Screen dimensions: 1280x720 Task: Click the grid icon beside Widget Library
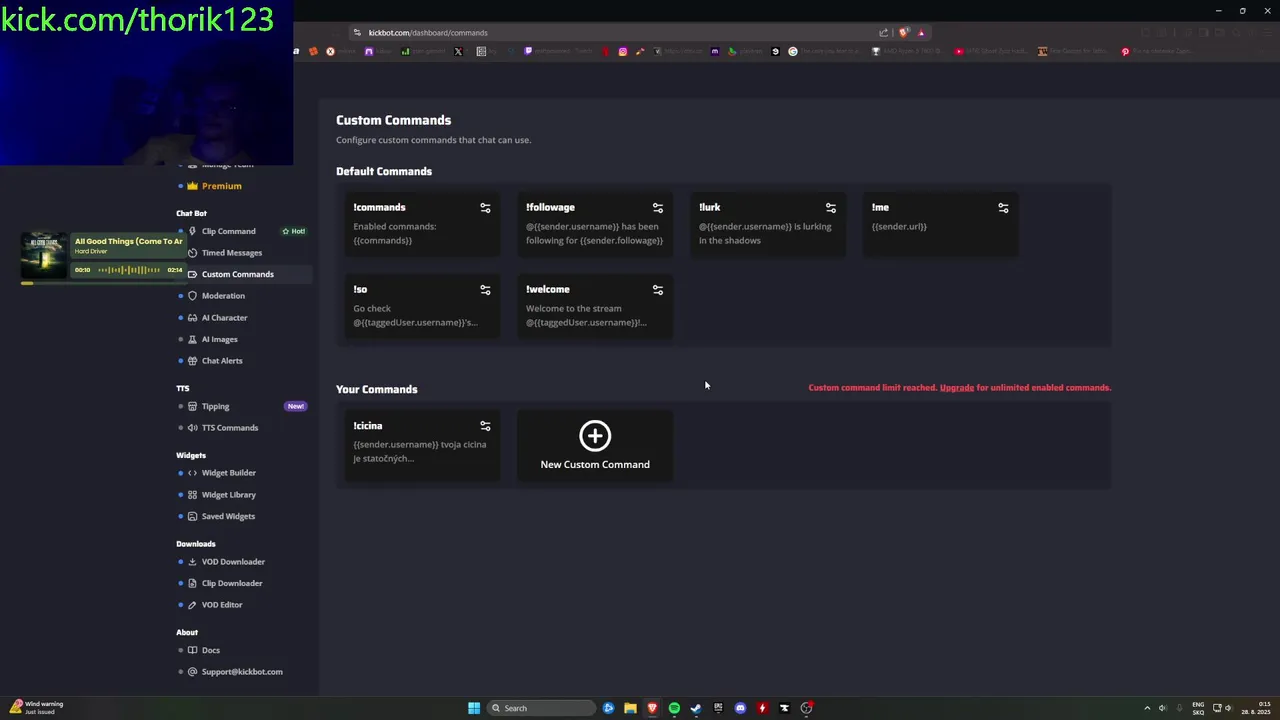pyautogui.click(x=192, y=495)
